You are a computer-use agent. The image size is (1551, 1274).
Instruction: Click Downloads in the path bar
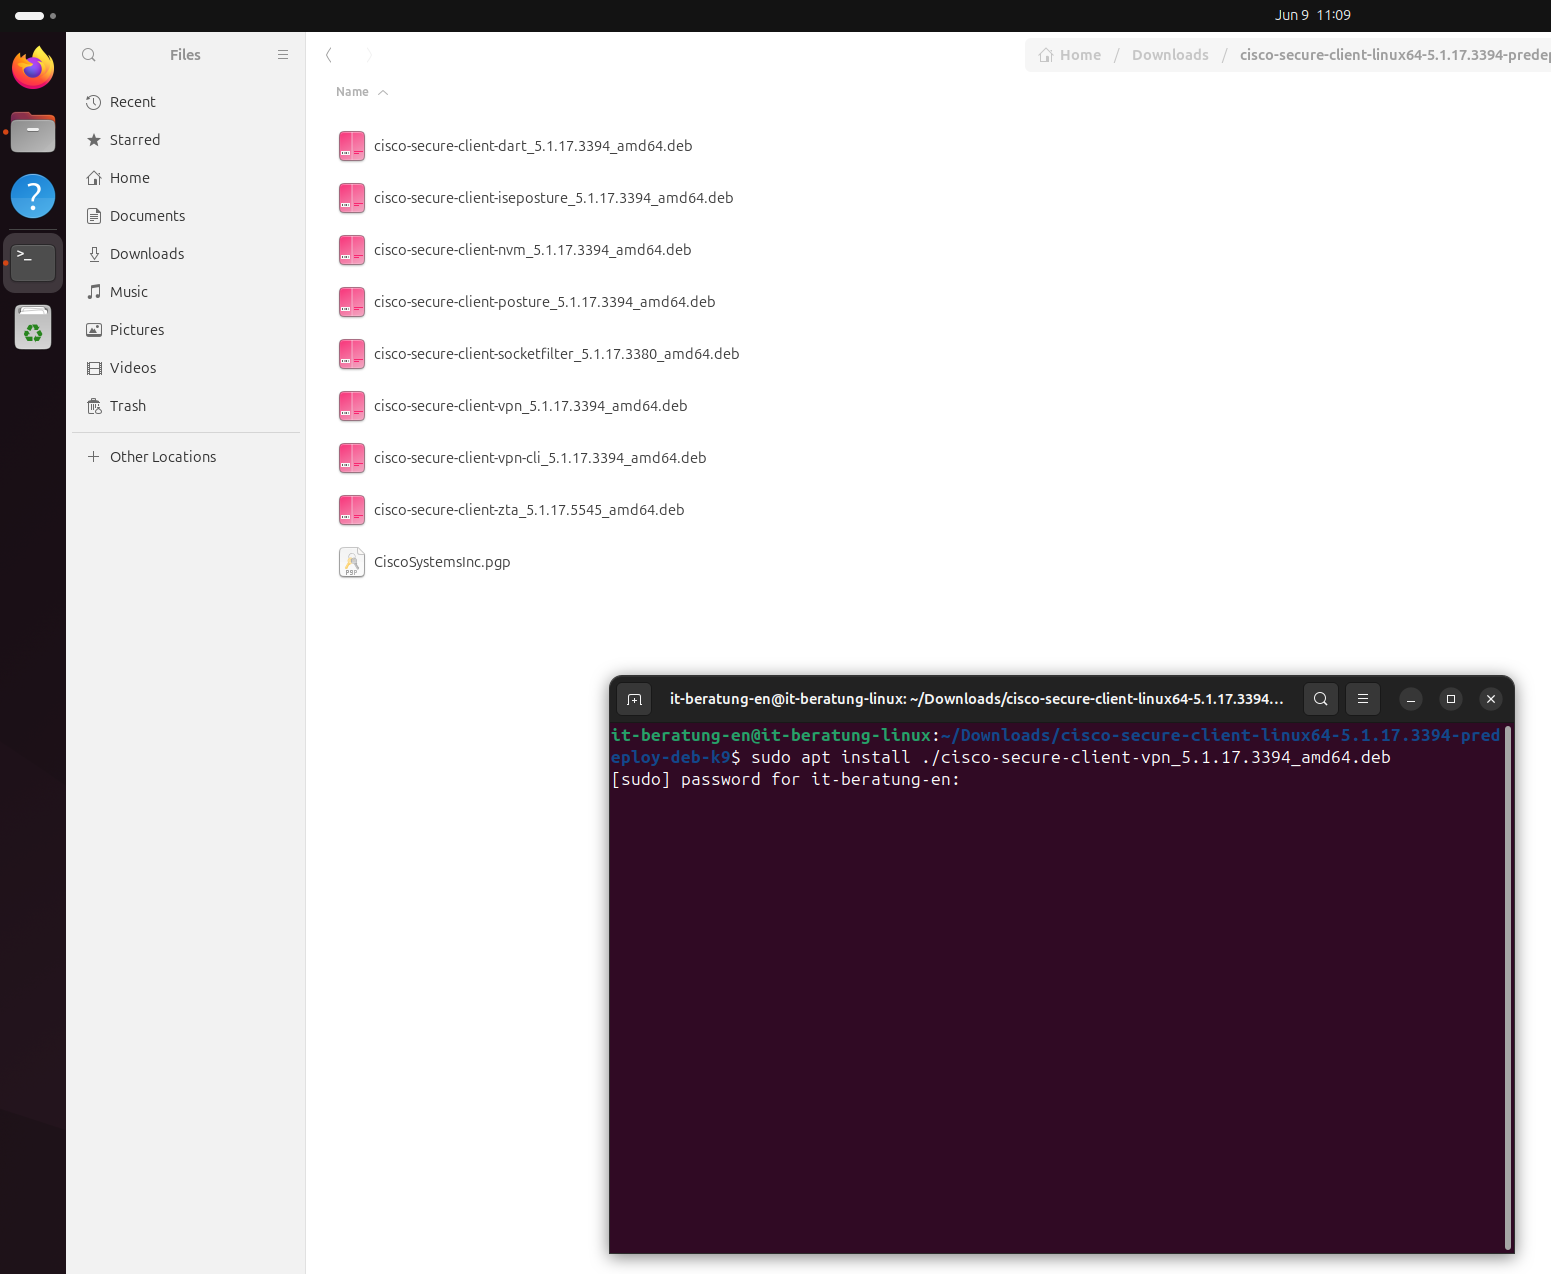pos(1170,55)
